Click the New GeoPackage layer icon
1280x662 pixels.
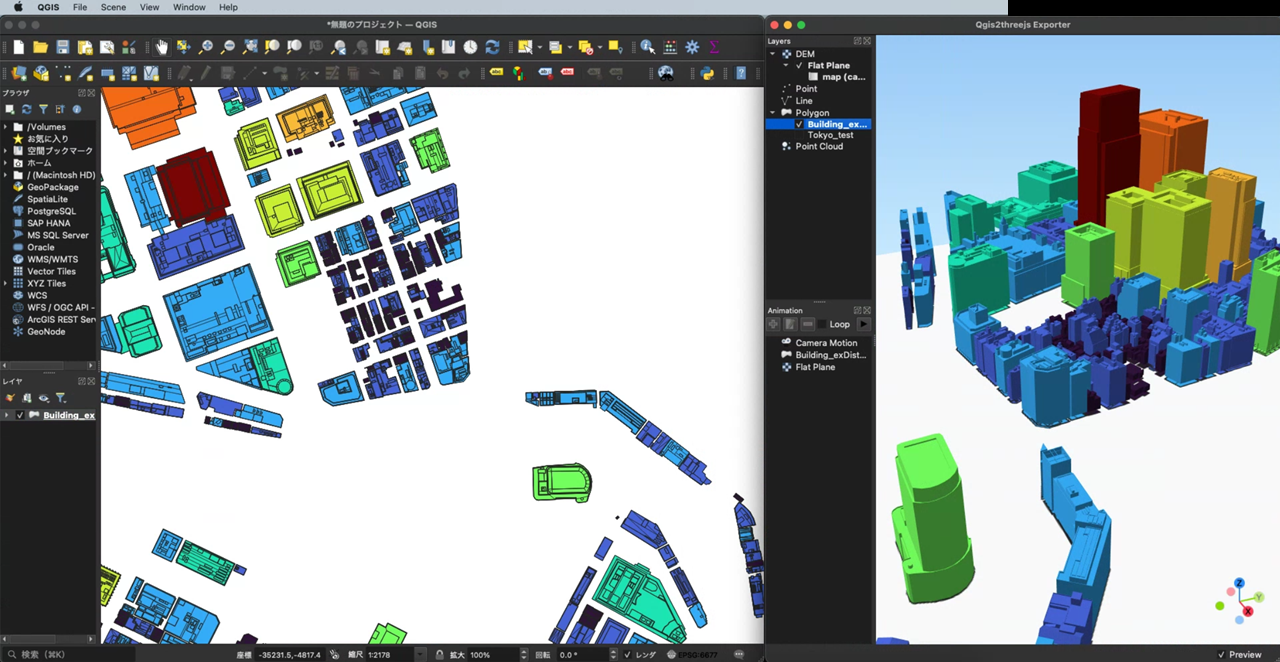[x=41, y=73]
